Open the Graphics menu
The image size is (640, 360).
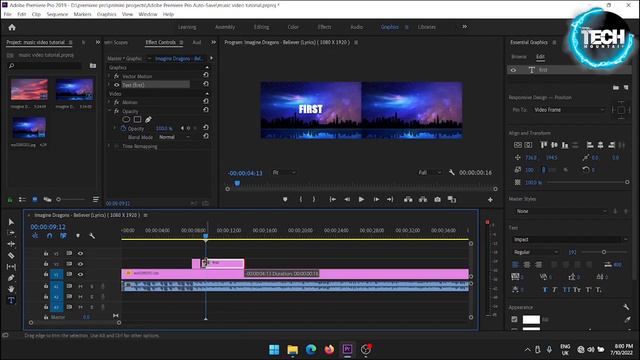107,14
